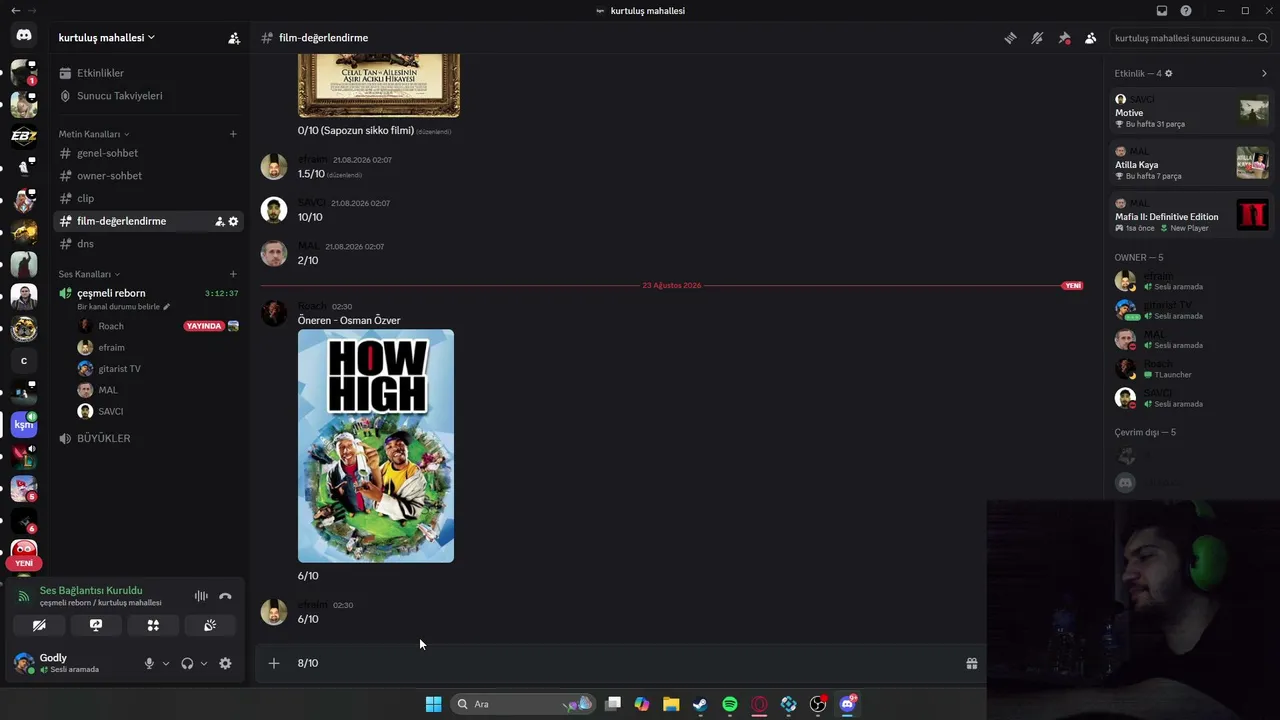Open Etkinlikler in the sidebar

148,73
